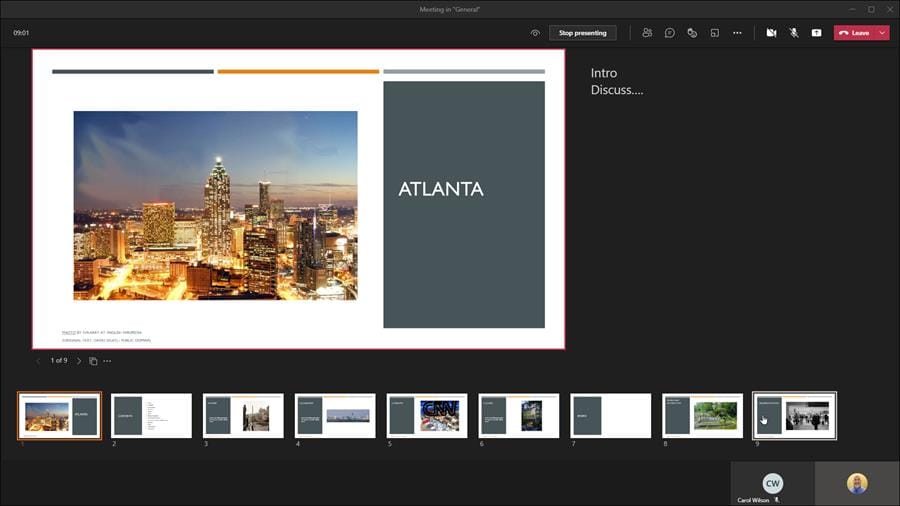
Task: Click the 09:01 meeting timer
Action: [x=21, y=33]
